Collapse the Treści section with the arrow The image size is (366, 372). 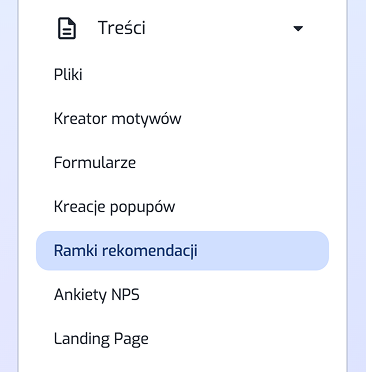pyautogui.click(x=298, y=29)
